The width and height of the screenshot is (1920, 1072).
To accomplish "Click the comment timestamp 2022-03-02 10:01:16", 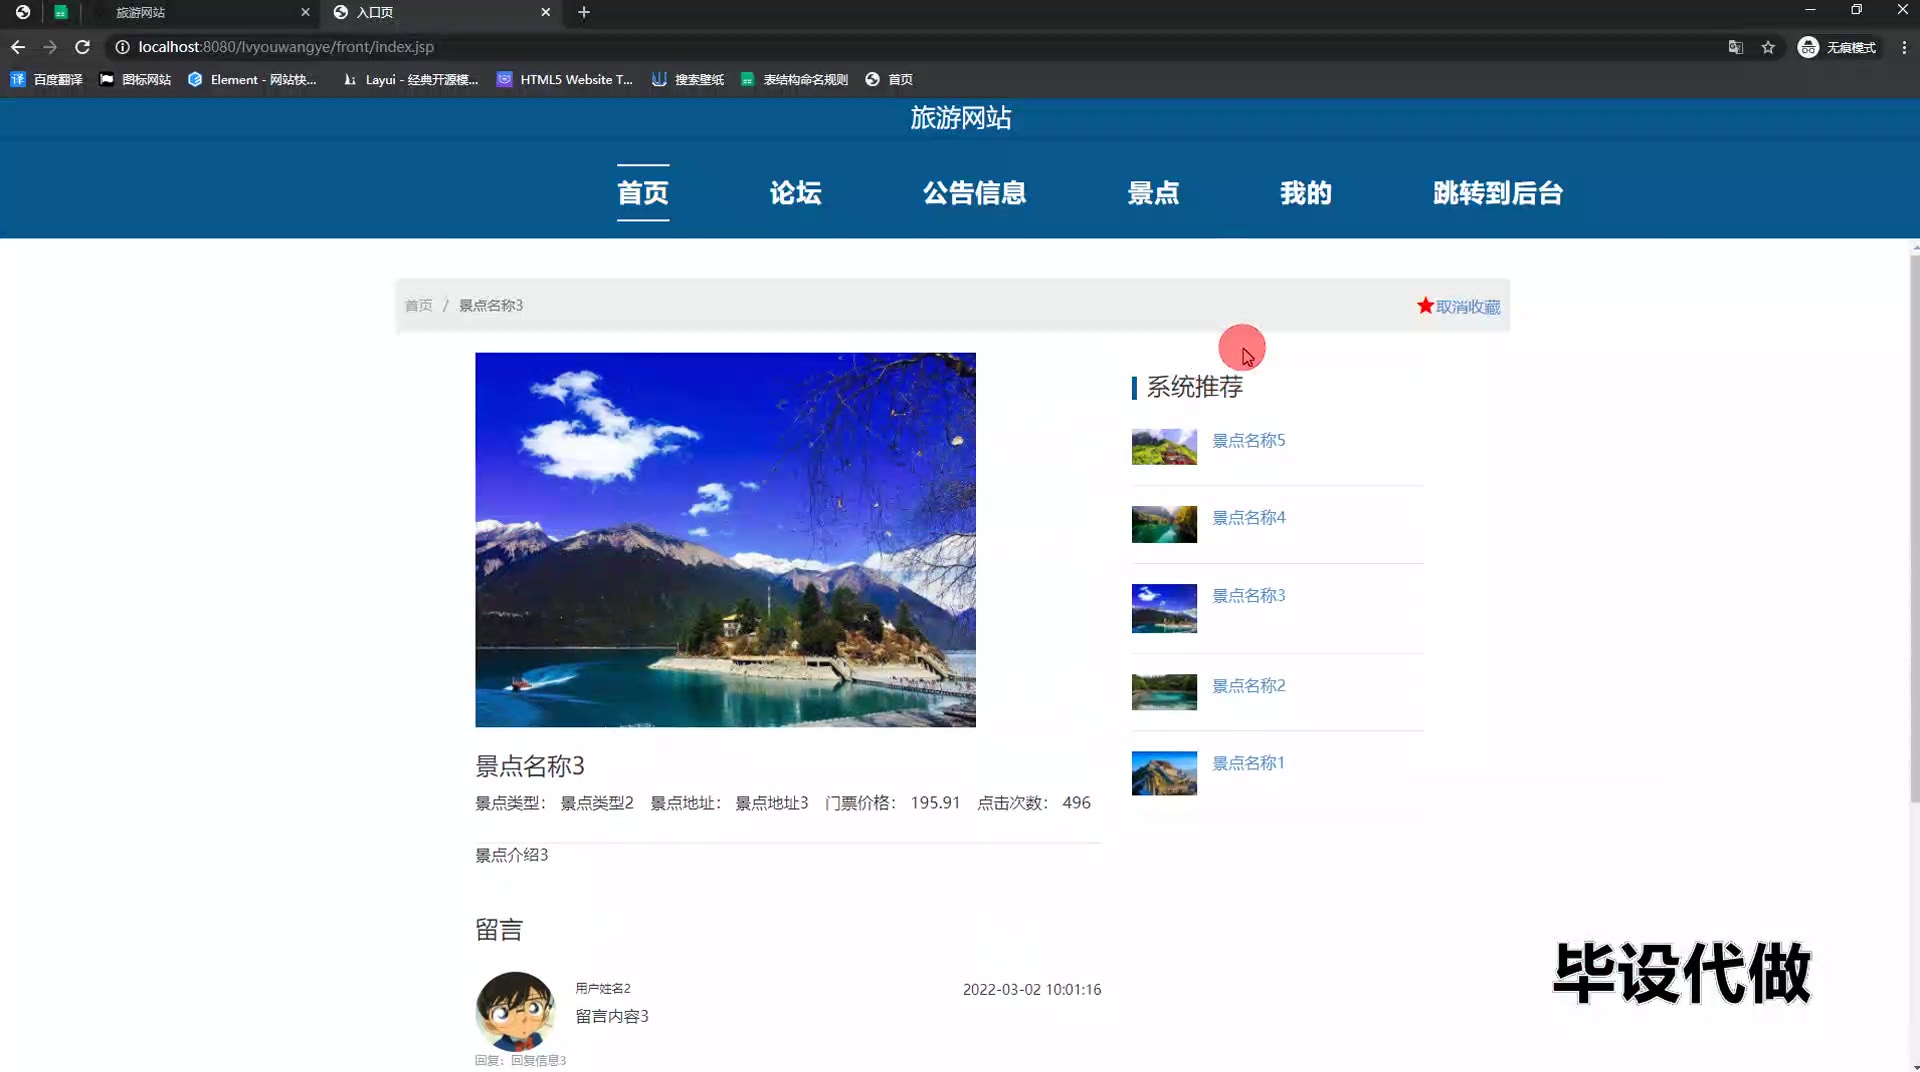I will pos(1032,989).
